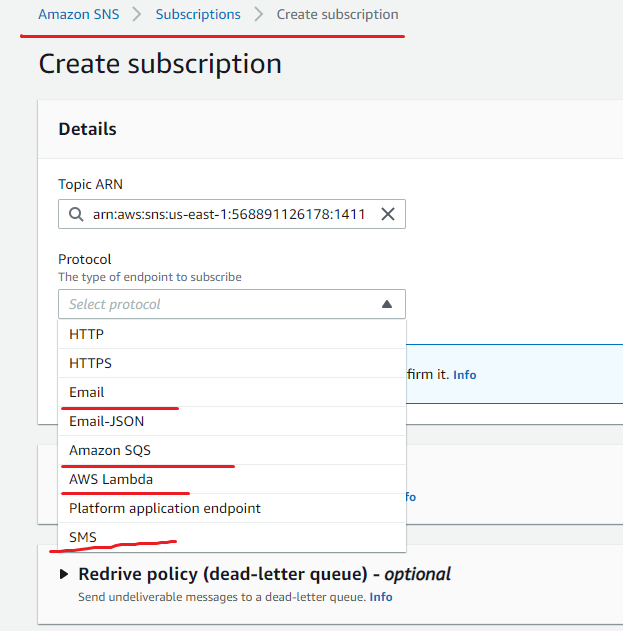Pick Amazon SQS as protocol

(232, 450)
